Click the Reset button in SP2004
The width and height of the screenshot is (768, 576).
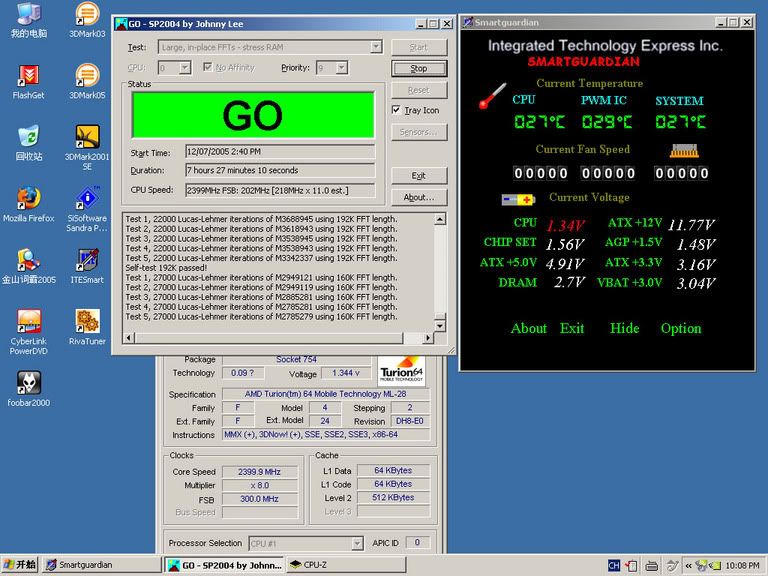(x=419, y=90)
